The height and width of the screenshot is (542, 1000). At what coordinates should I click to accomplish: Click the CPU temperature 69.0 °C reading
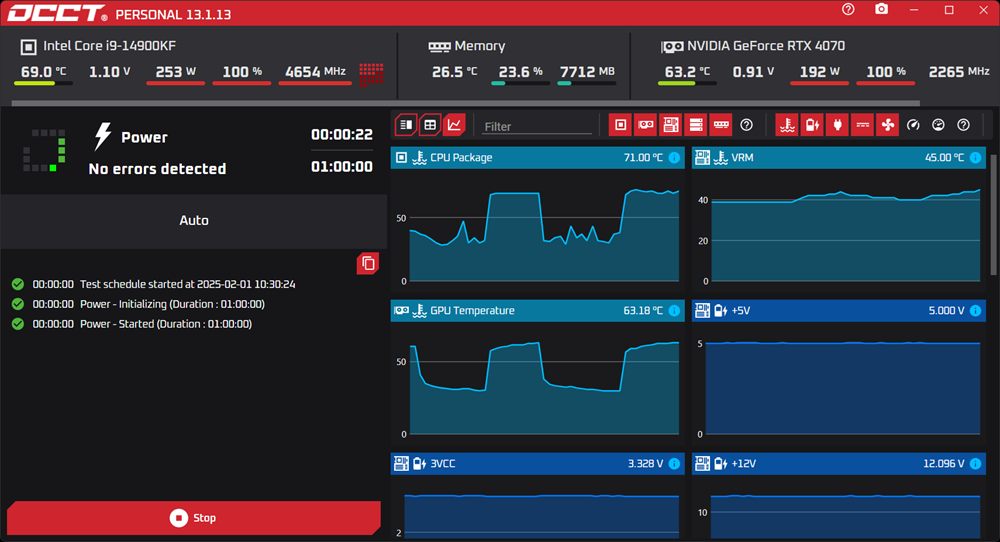[x=43, y=71]
